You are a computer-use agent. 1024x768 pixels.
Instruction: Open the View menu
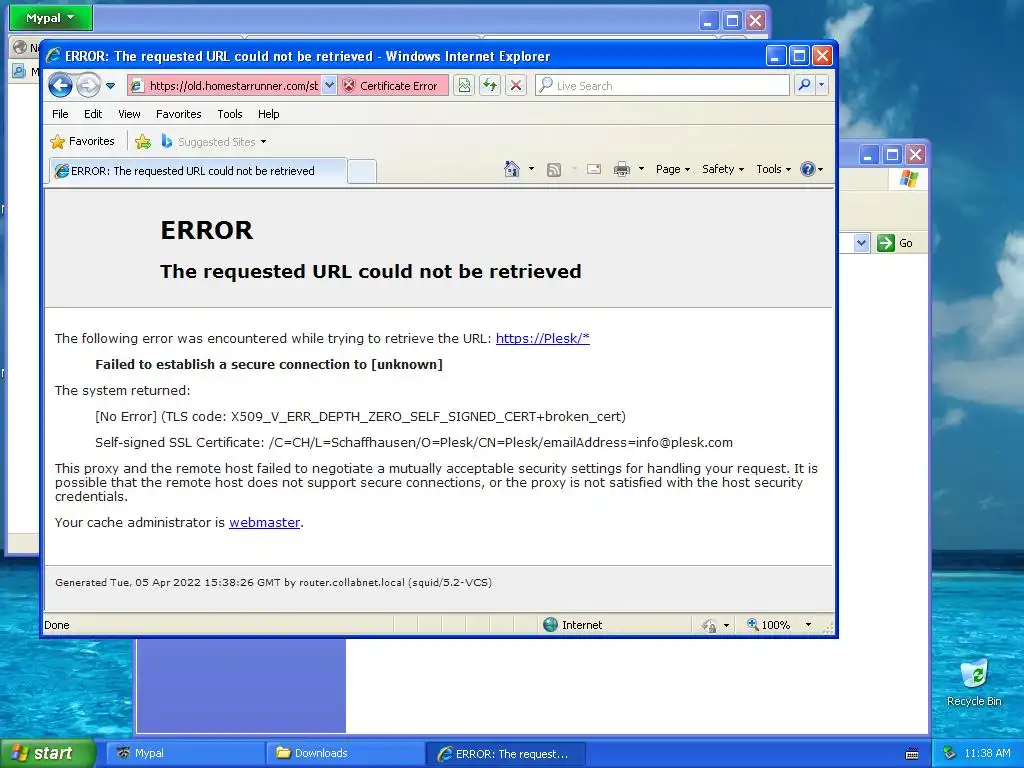(129, 114)
